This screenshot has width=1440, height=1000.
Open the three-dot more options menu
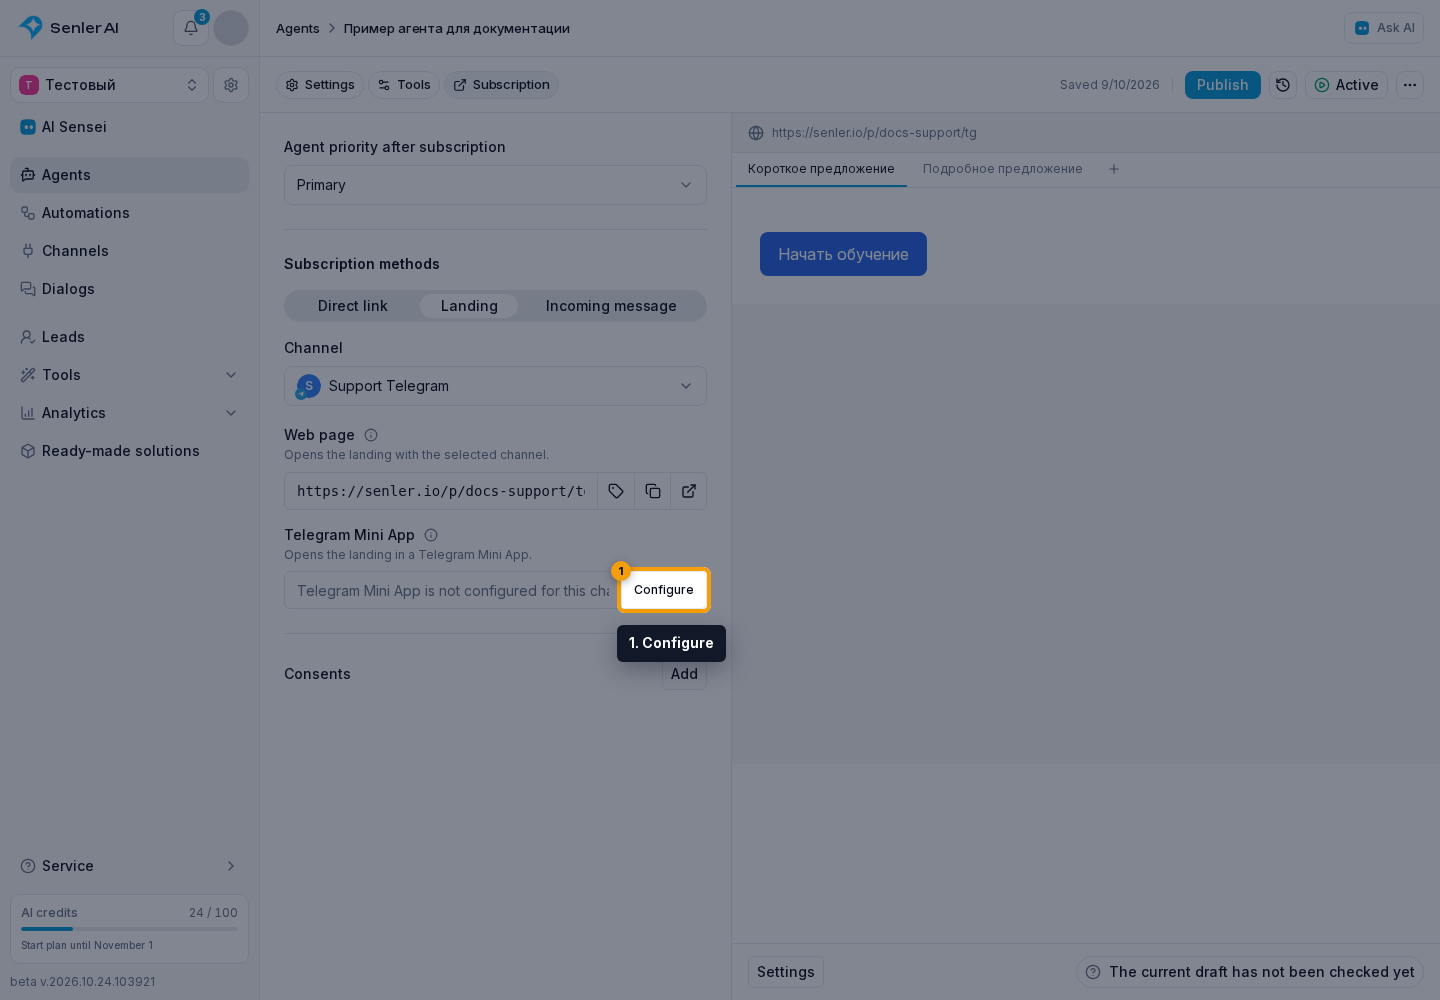pyautogui.click(x=1410, y=85)
